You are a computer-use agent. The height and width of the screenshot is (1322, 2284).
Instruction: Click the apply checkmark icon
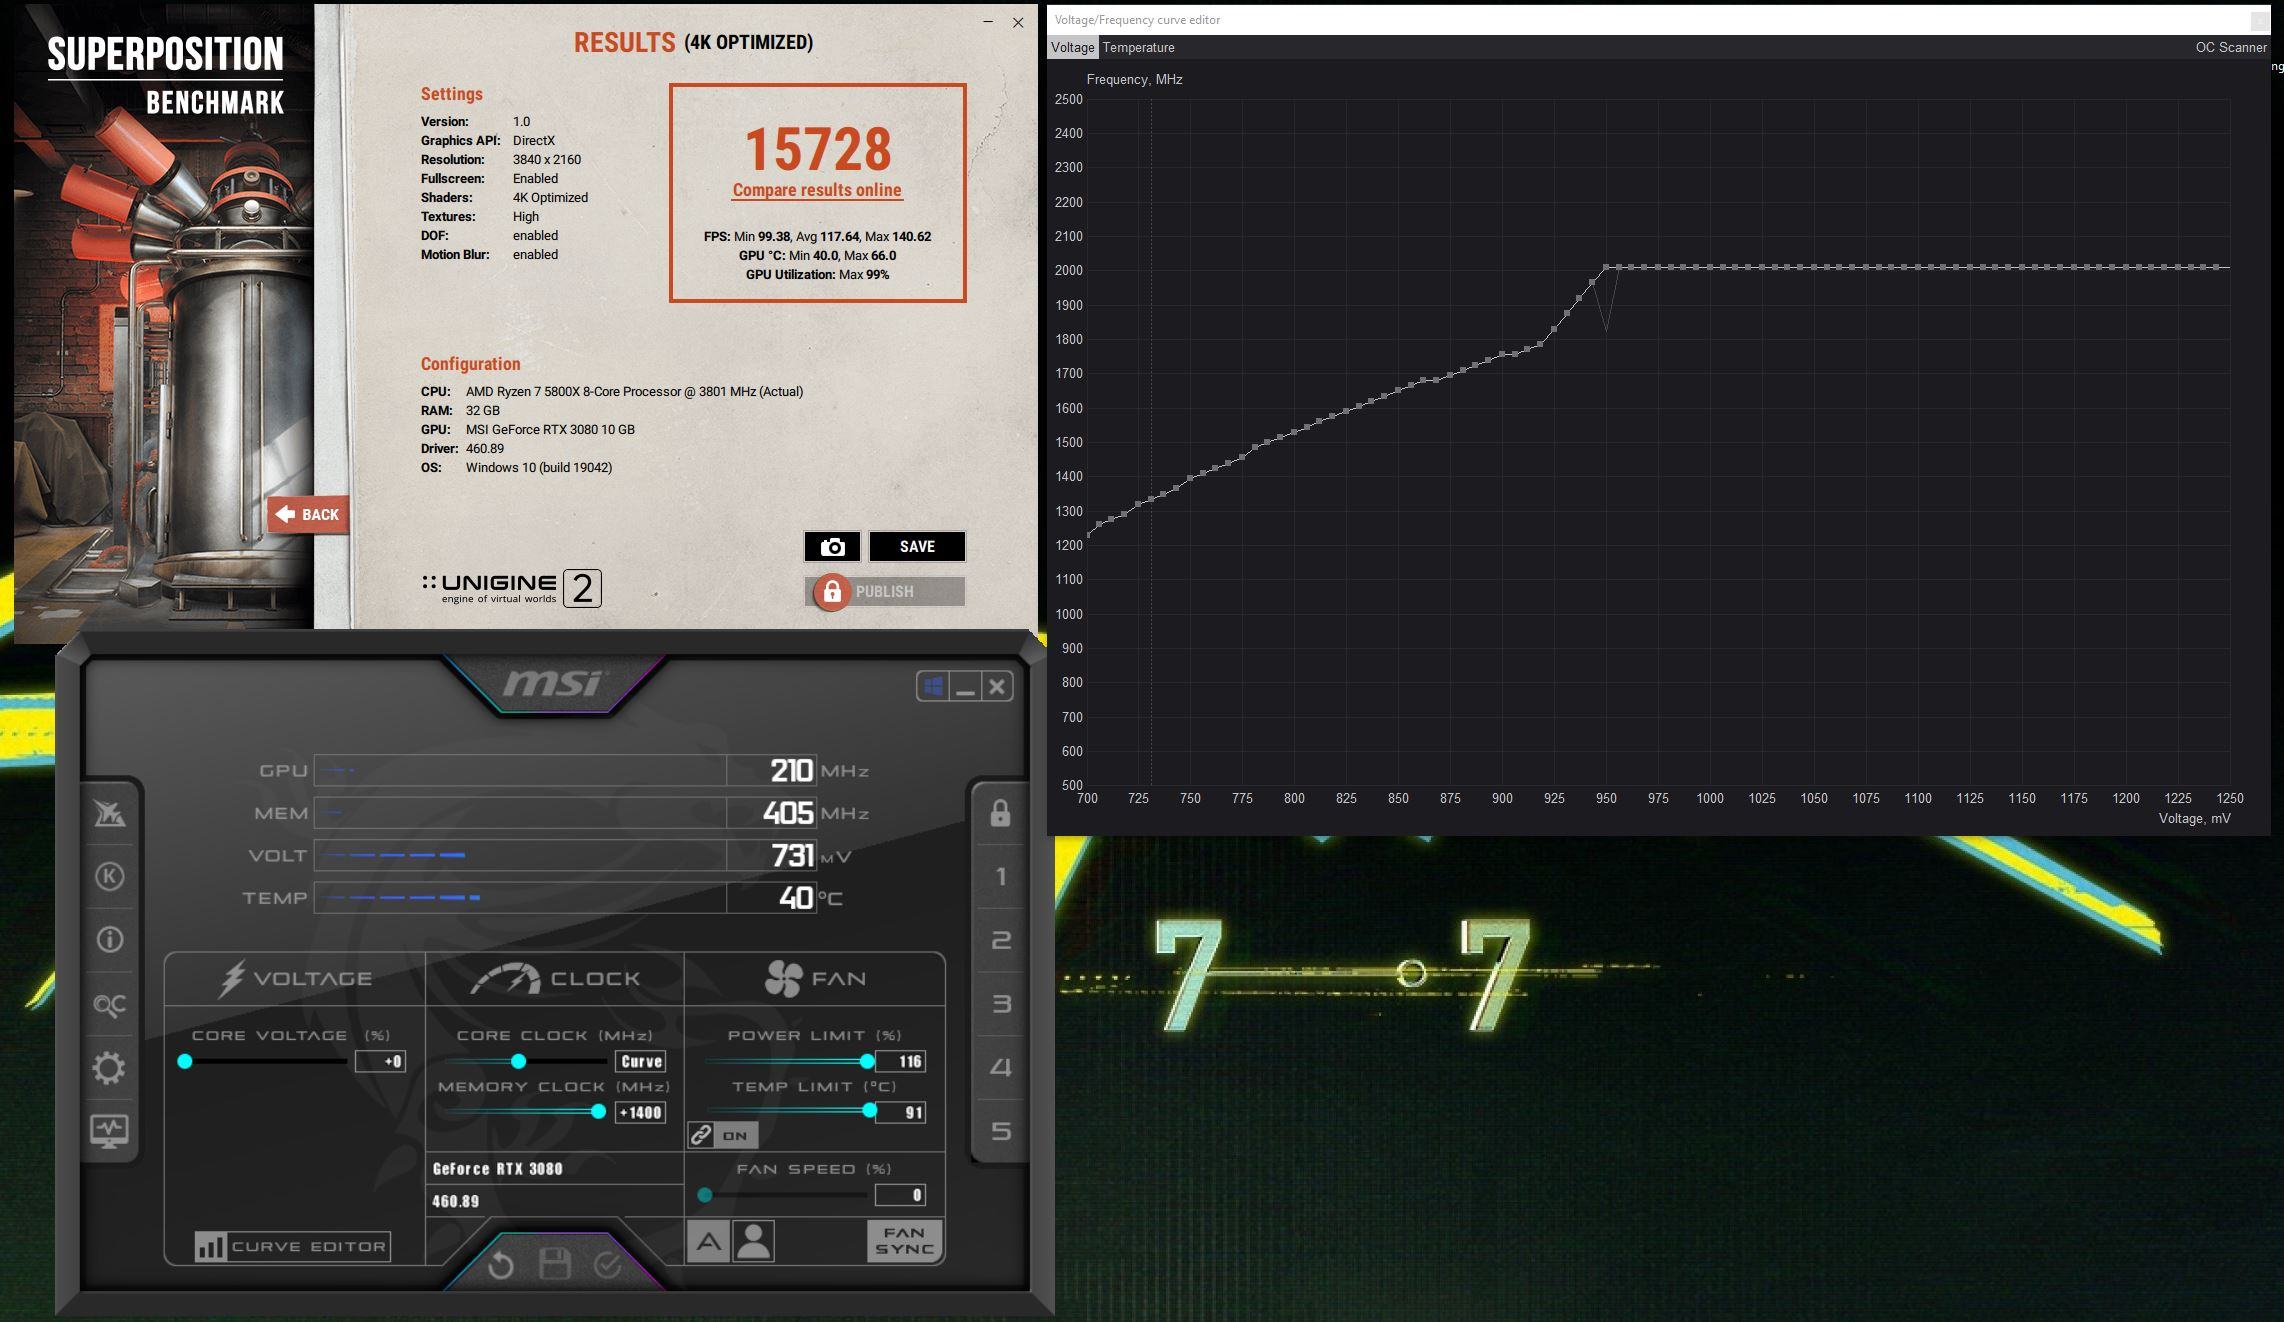click(608, 1266)
